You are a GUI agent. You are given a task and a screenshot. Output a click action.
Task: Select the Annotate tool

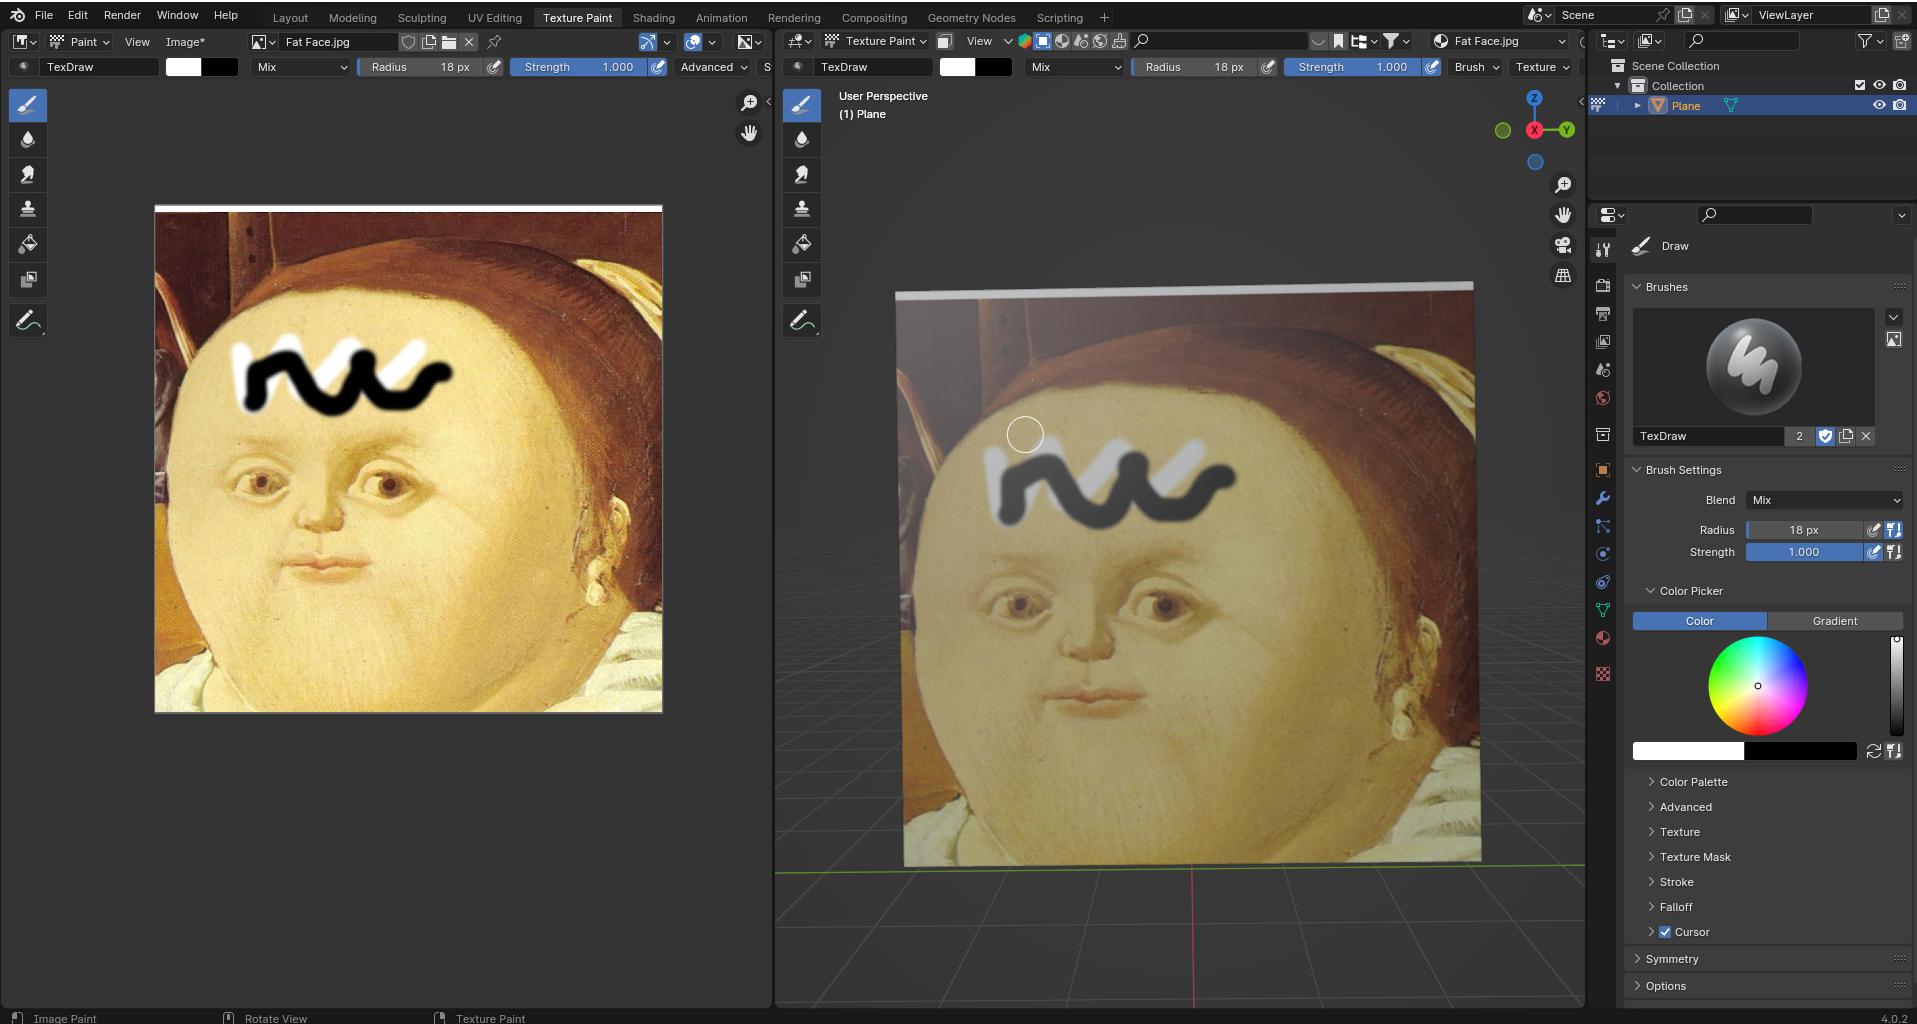27,320
